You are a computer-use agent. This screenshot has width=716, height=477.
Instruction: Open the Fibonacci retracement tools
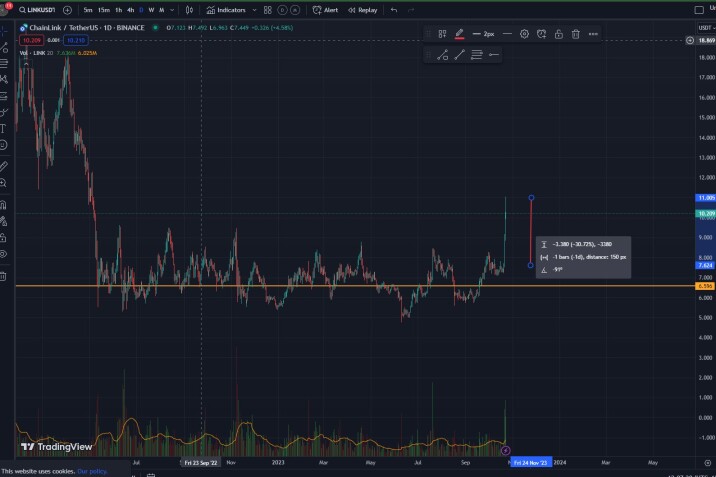(4, 63)
